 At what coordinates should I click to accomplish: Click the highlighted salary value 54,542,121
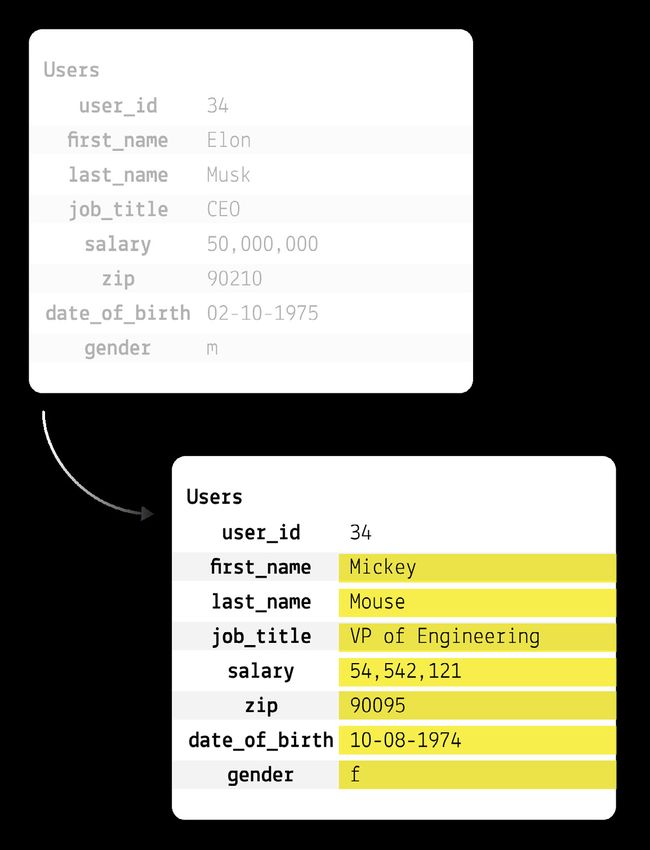[x=477, y=672]
